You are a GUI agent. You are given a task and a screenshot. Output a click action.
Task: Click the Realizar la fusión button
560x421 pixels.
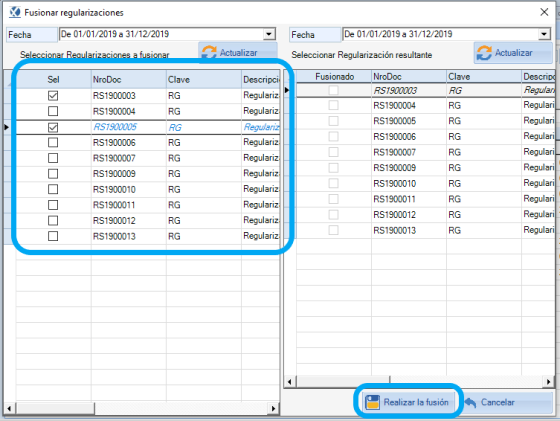point(408,402)
